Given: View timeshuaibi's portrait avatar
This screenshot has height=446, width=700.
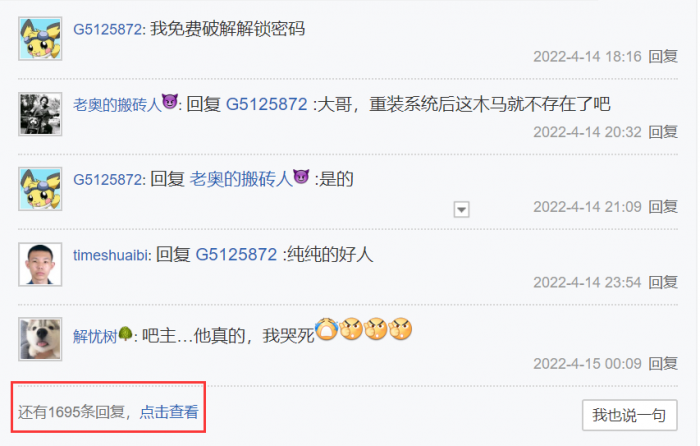Looking at the screenshot, I should click(x=40, y=265).
